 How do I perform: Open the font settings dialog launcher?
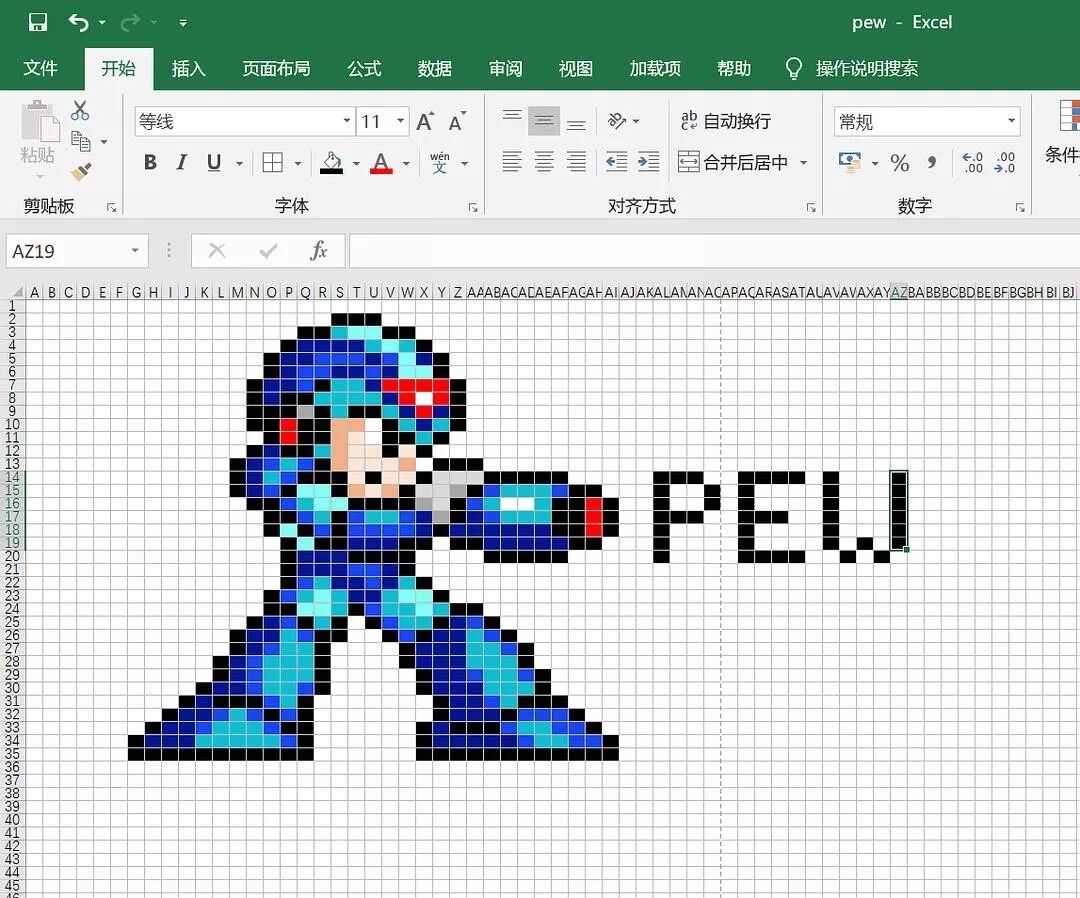pyautogui.click(x=473, y=207)
